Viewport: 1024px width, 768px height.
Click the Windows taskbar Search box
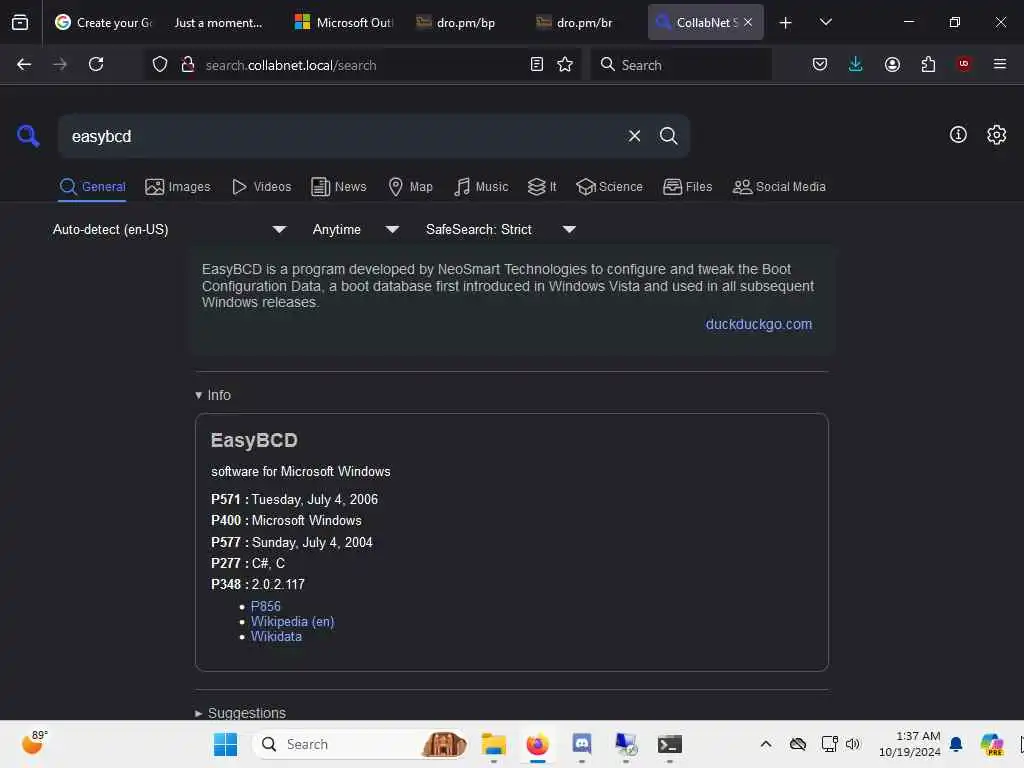[360, 744]
